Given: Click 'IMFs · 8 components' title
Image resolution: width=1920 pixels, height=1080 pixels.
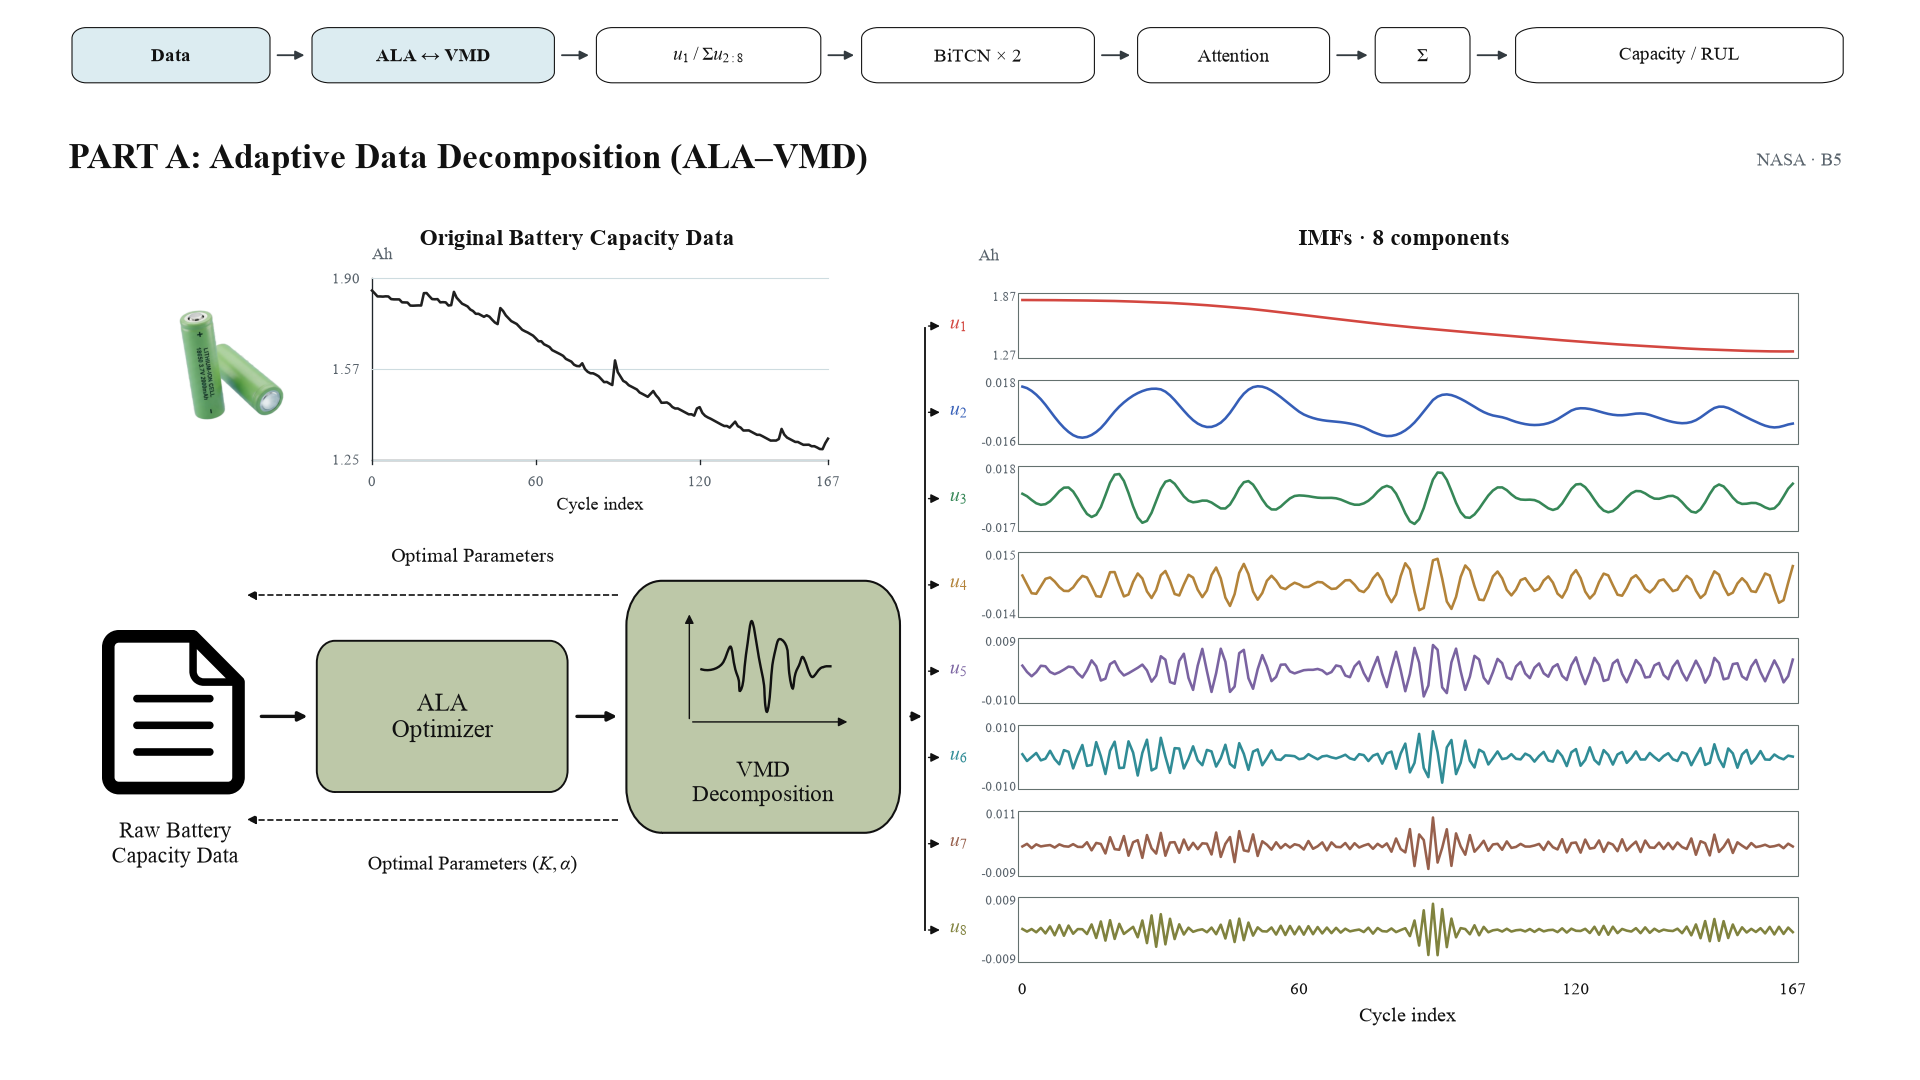Looking at the screenshot, I should (1403, 238).
